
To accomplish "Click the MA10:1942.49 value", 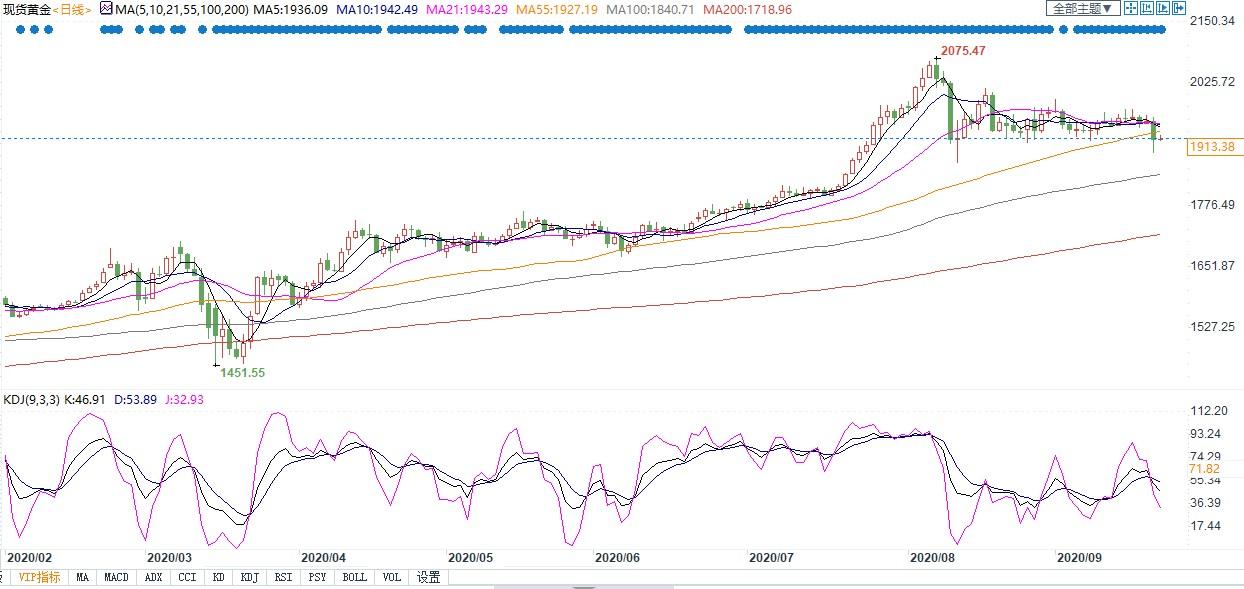I will tap(376, 9).
